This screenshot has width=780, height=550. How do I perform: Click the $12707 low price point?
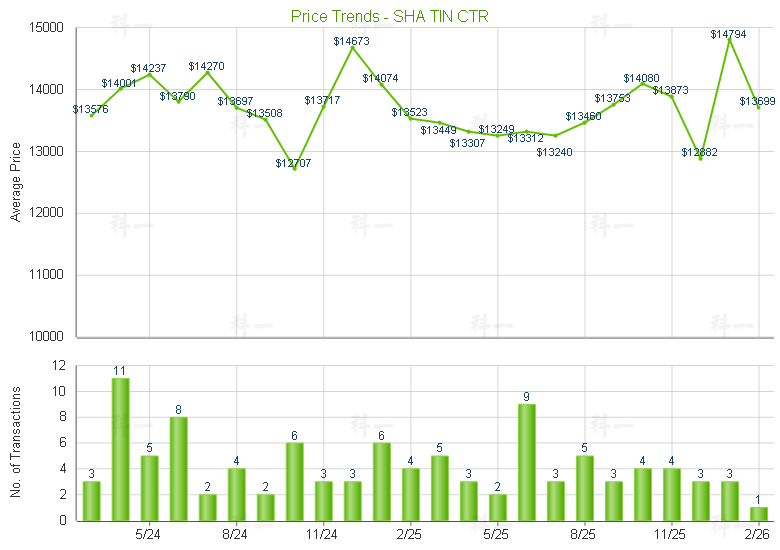click(x=294, y=168)
